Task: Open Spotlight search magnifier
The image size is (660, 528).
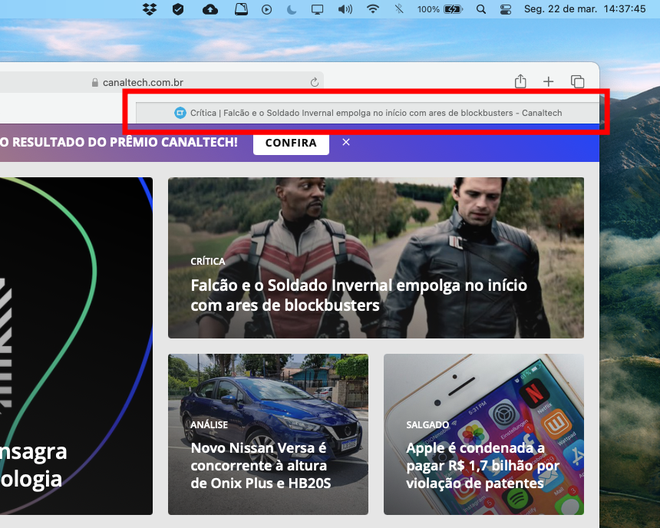Action: point(481,9)
